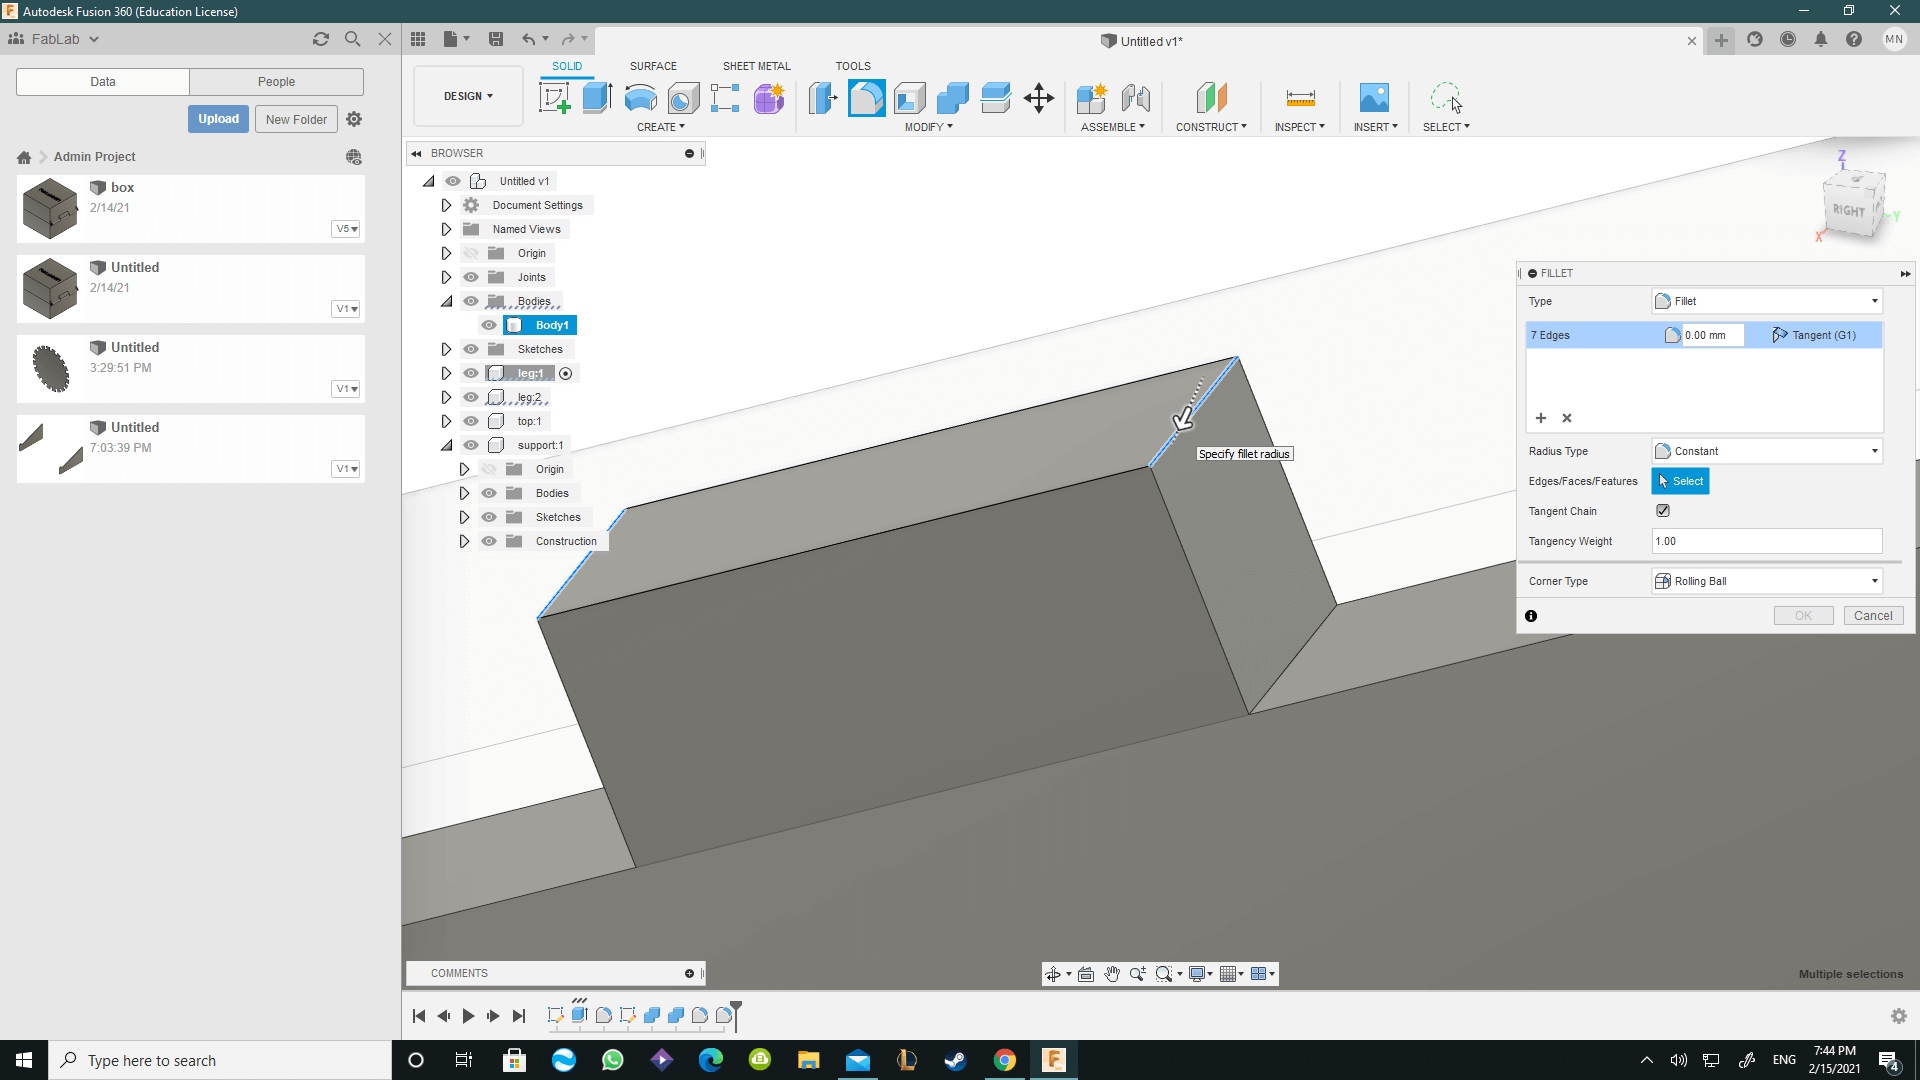Switch to the SHEET METAL tab

tap(756, 66)
